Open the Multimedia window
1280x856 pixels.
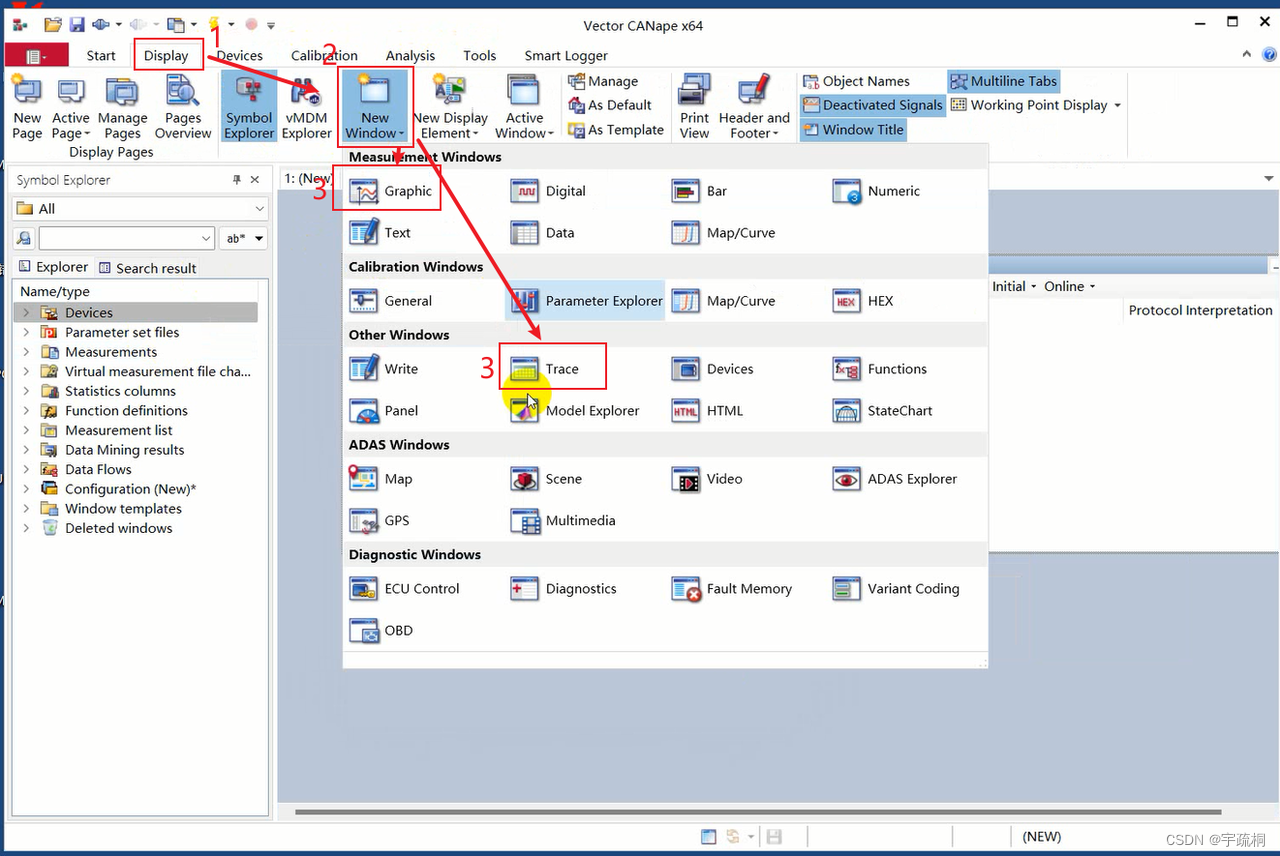(x=563, y=521)
